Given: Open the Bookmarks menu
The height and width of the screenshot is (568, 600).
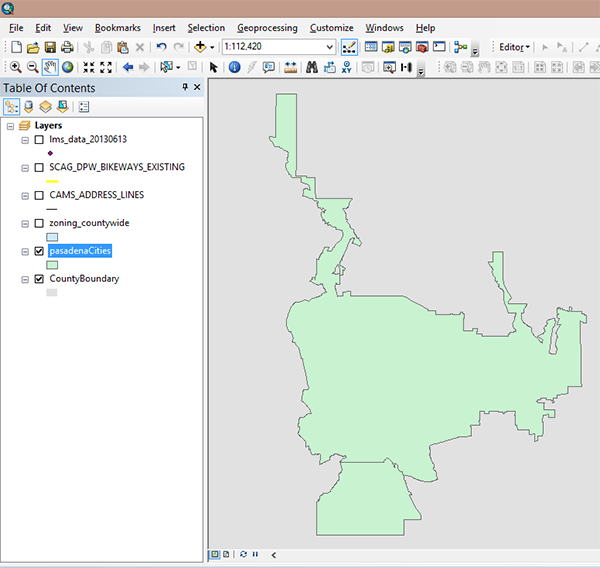Looking at the screenshot, I should [x=118, y=28].
